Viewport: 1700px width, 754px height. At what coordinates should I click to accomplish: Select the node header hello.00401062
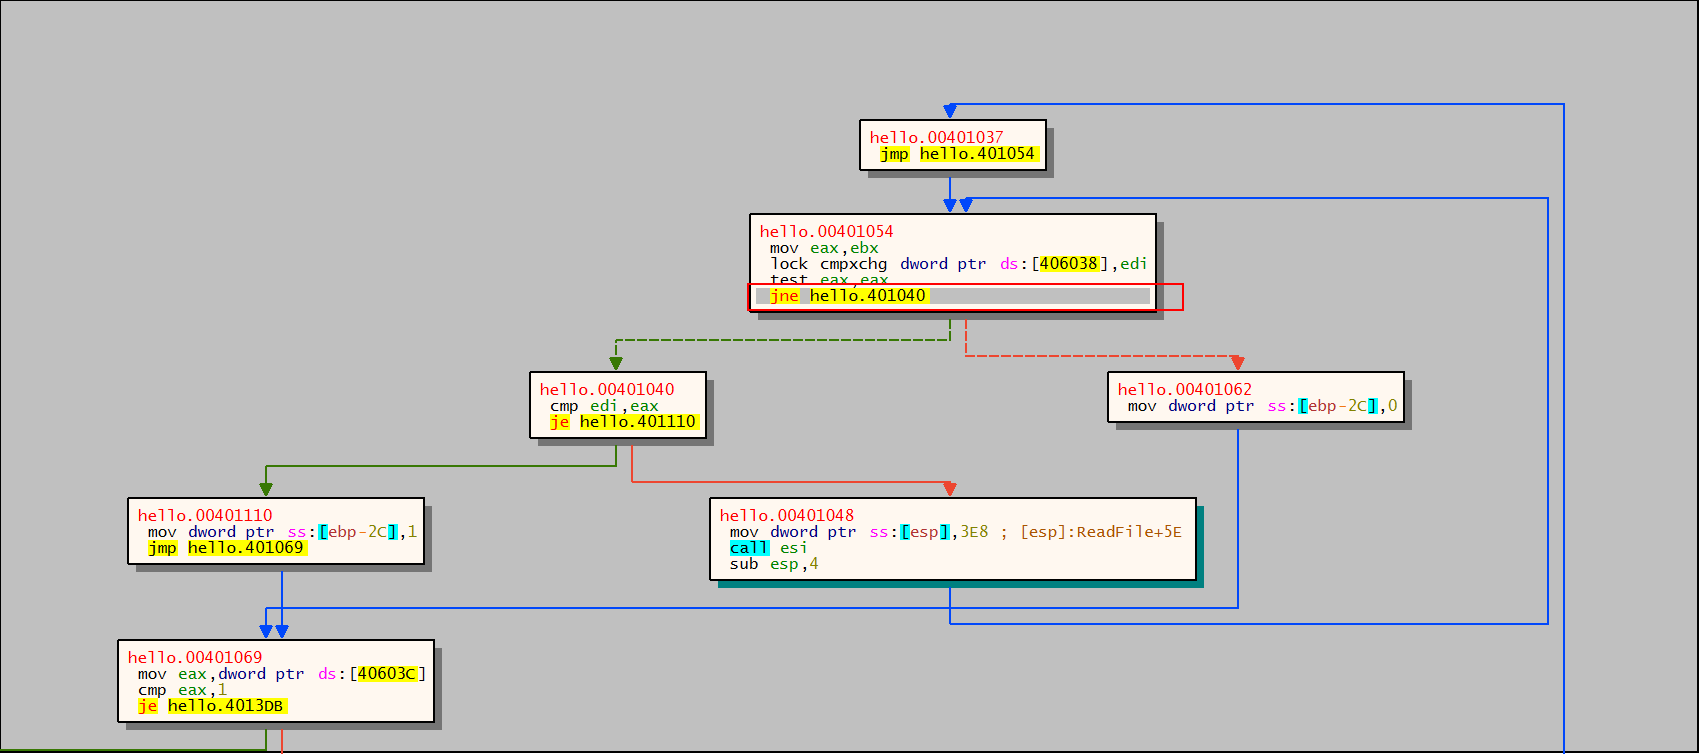pyautogui.click(x=1184, y=390)
